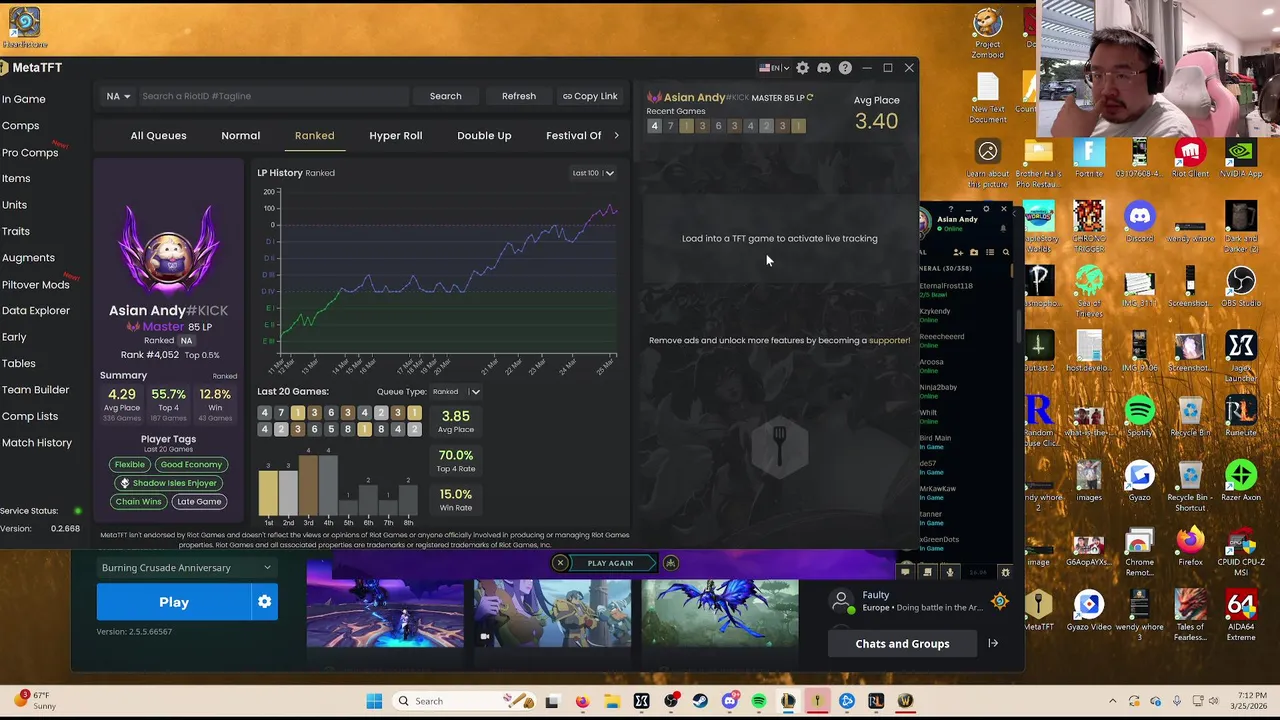Expand the Last 100 LP history dropdown
The width and height of the screenshot is (1280, 720).
click(x=593, y=173)
